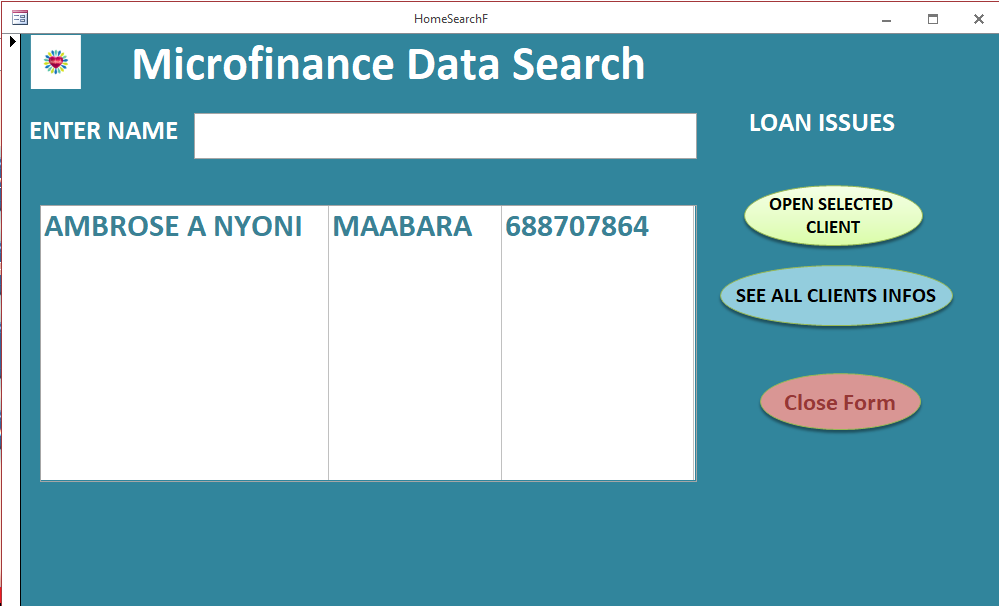The width and height of the screenshot is (999, 606).
Task: Minimize the HomeSearchF window
Action: 886,19
